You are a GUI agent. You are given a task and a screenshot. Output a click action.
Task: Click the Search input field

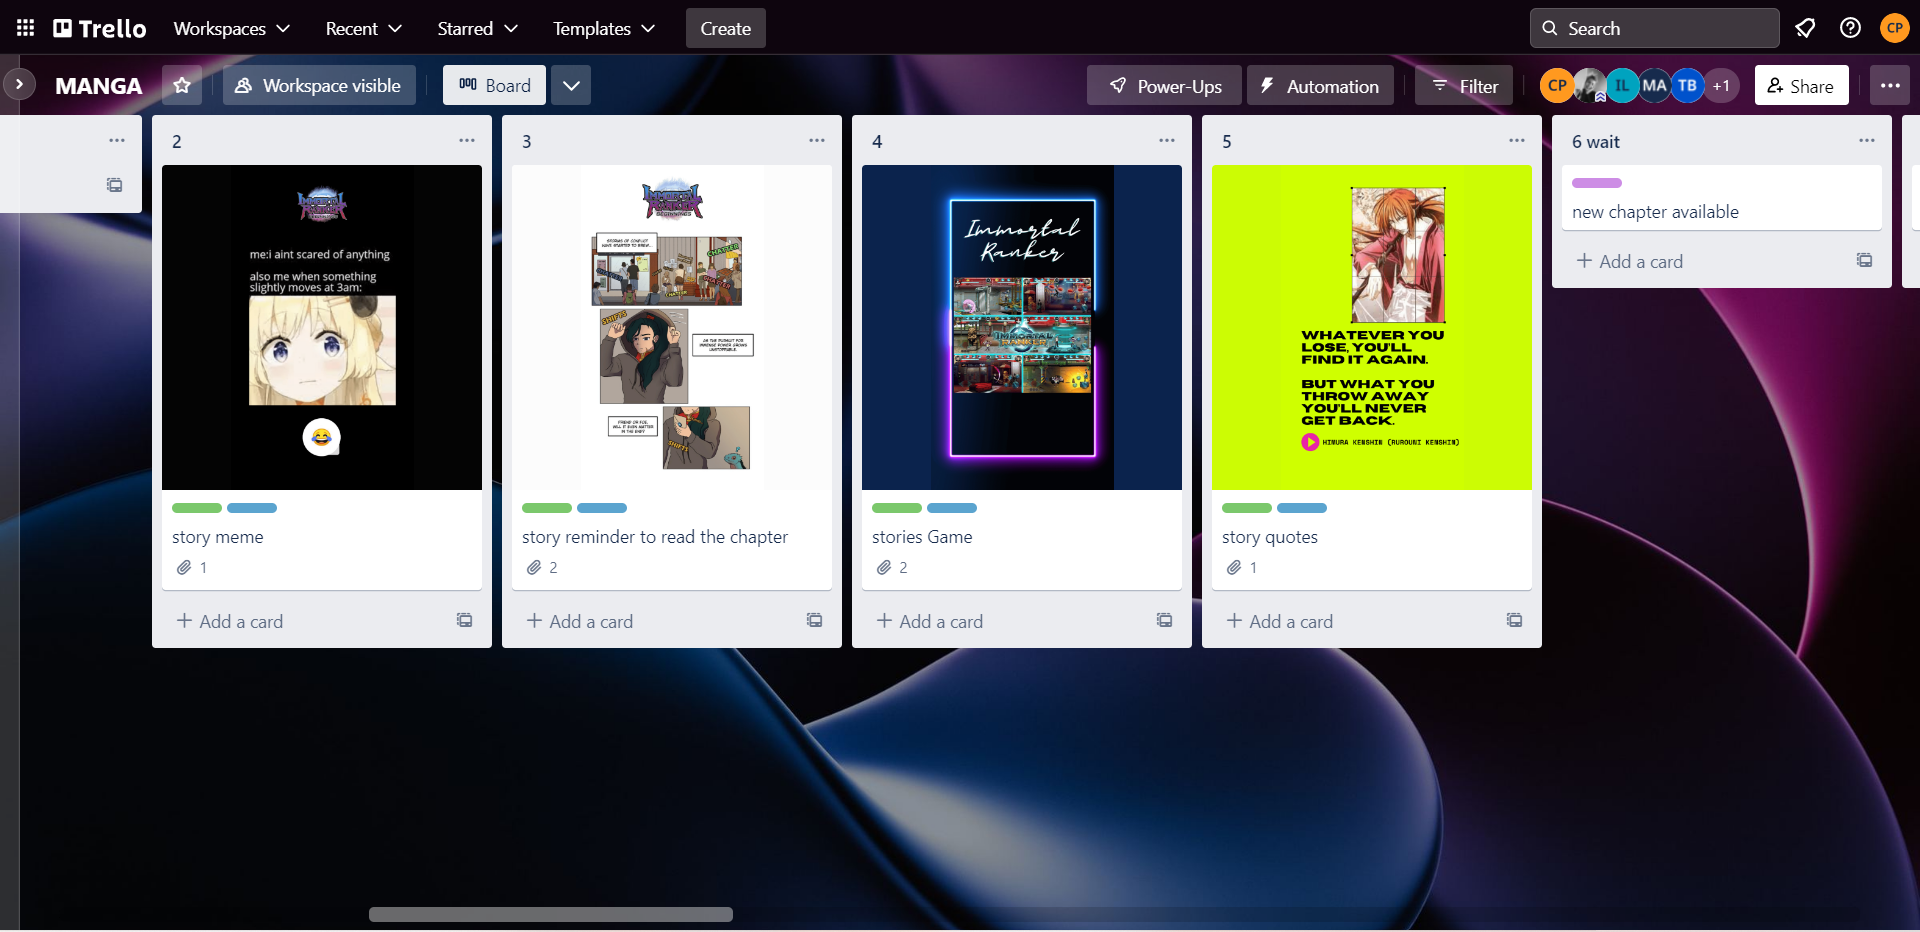coord(1655,28)
